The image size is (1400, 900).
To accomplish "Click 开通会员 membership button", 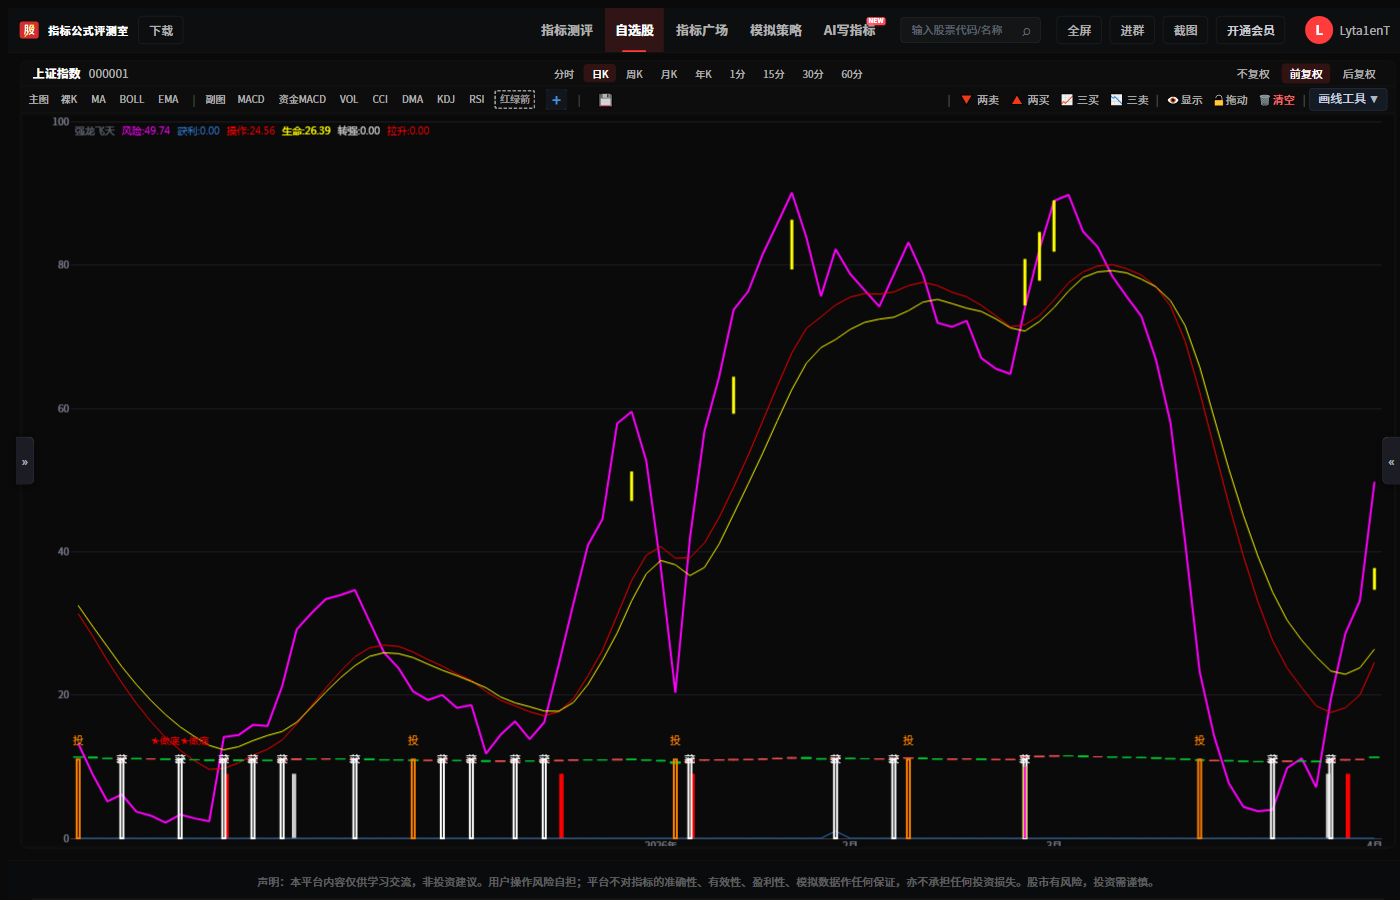I will [x=1251, y=31].
